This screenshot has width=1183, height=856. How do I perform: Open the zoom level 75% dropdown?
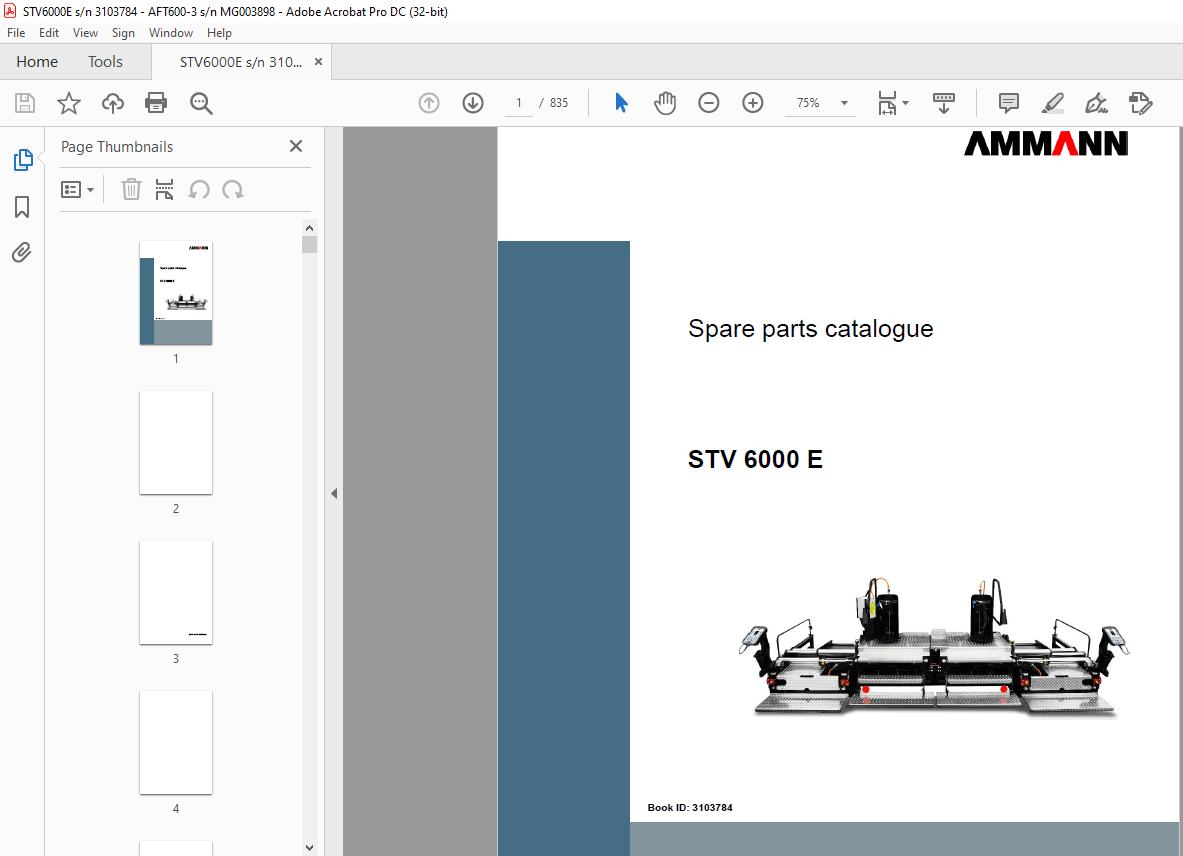(844, 103)
